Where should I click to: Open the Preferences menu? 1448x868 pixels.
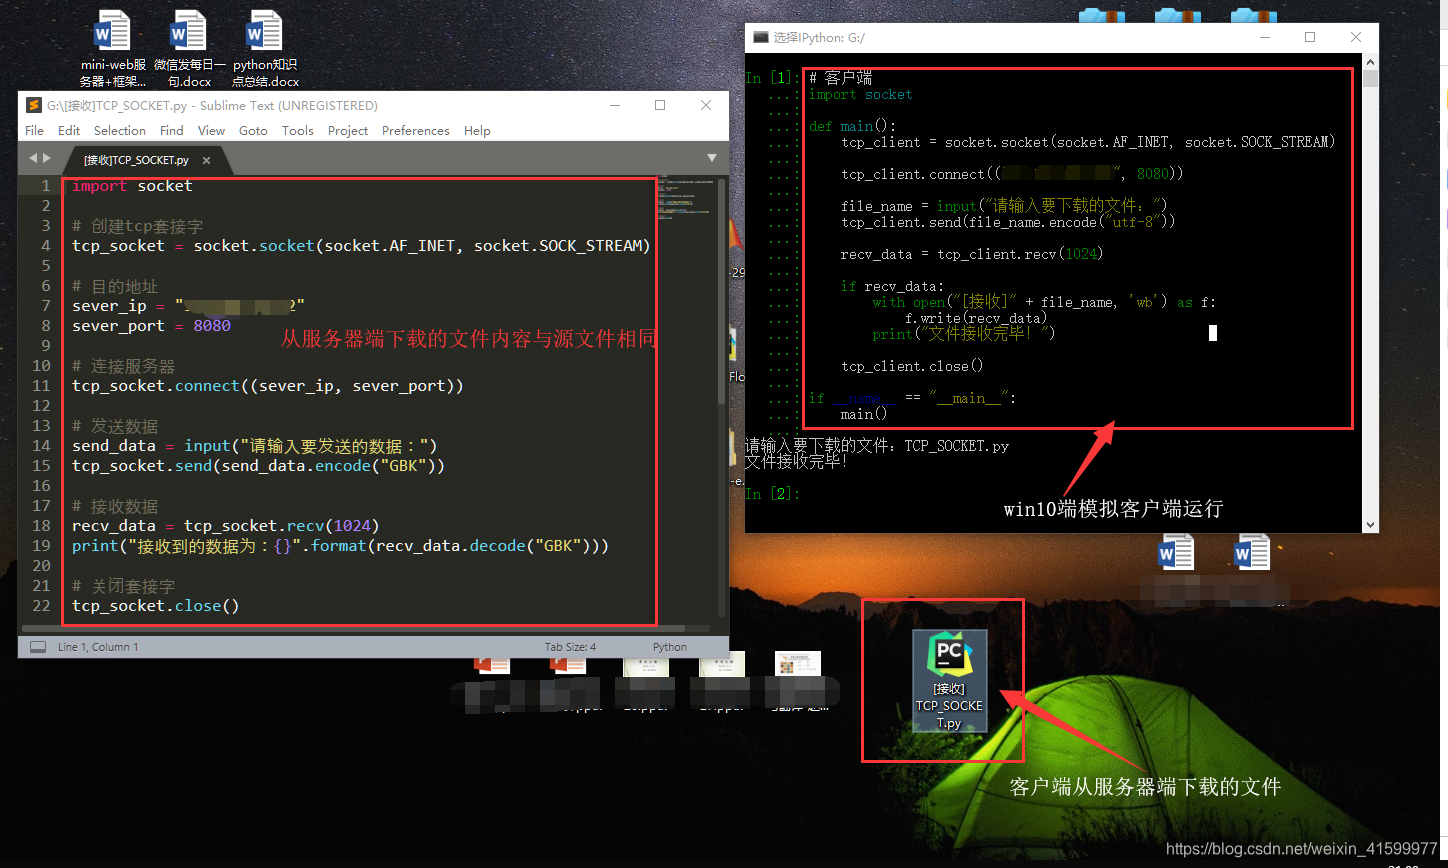pos(416,130)
